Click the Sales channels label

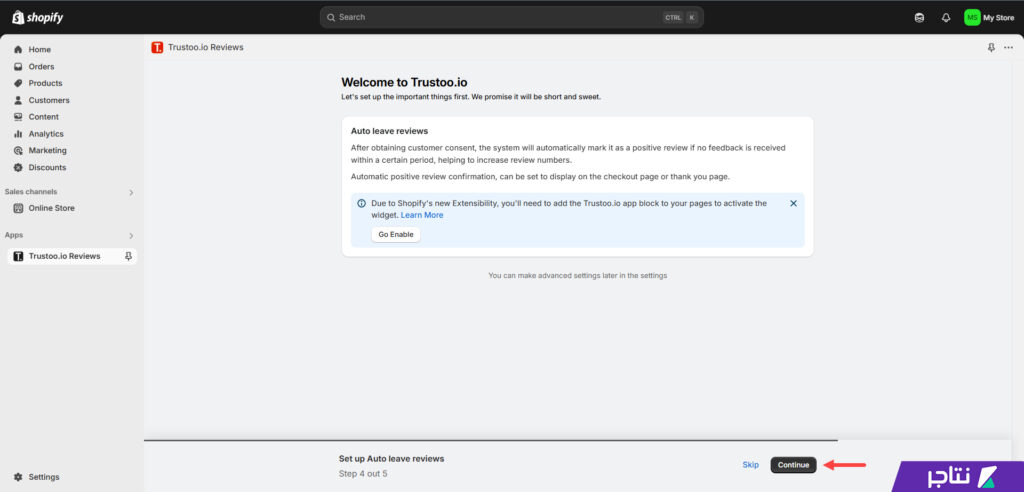[31, 192]
